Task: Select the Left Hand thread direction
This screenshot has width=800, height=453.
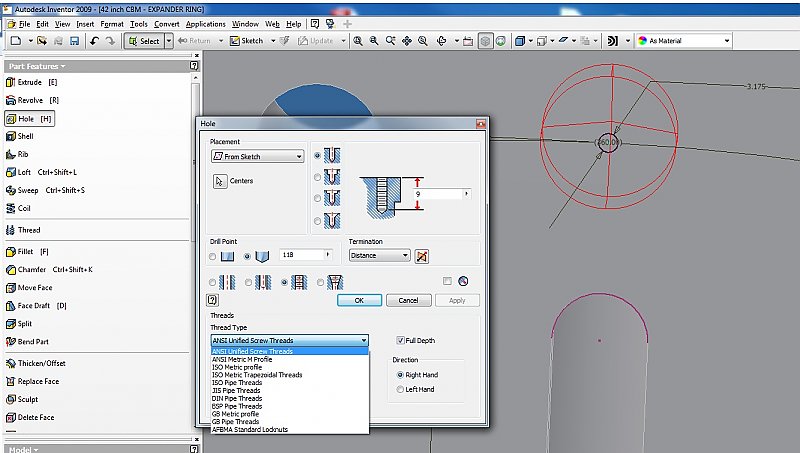Action: pyautogui.click(x=401, y=390)
